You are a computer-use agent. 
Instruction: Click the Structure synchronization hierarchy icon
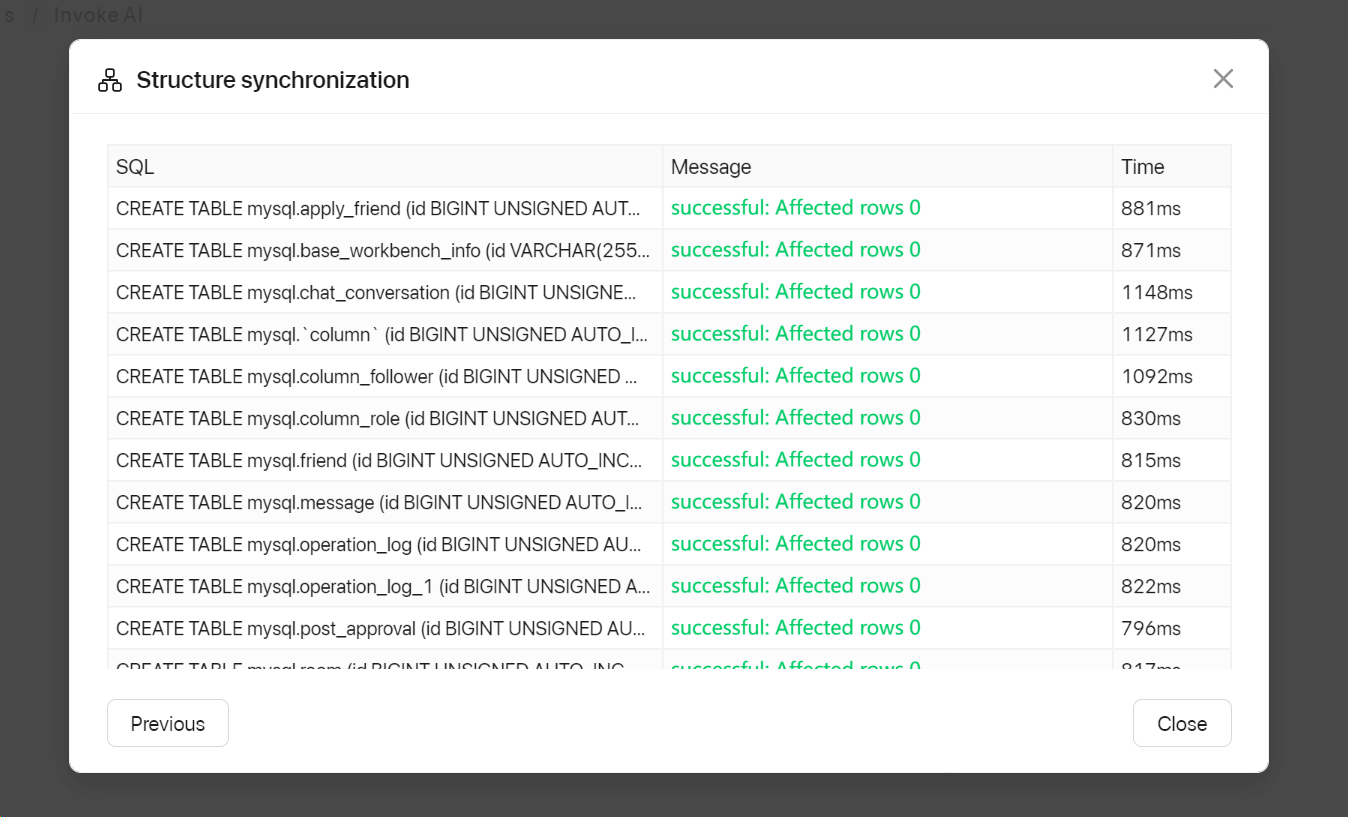pos(110,80)
